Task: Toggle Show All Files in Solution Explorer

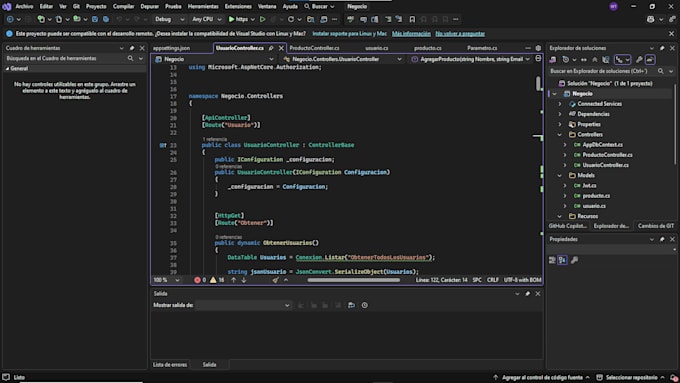Action: pos(606,59)
